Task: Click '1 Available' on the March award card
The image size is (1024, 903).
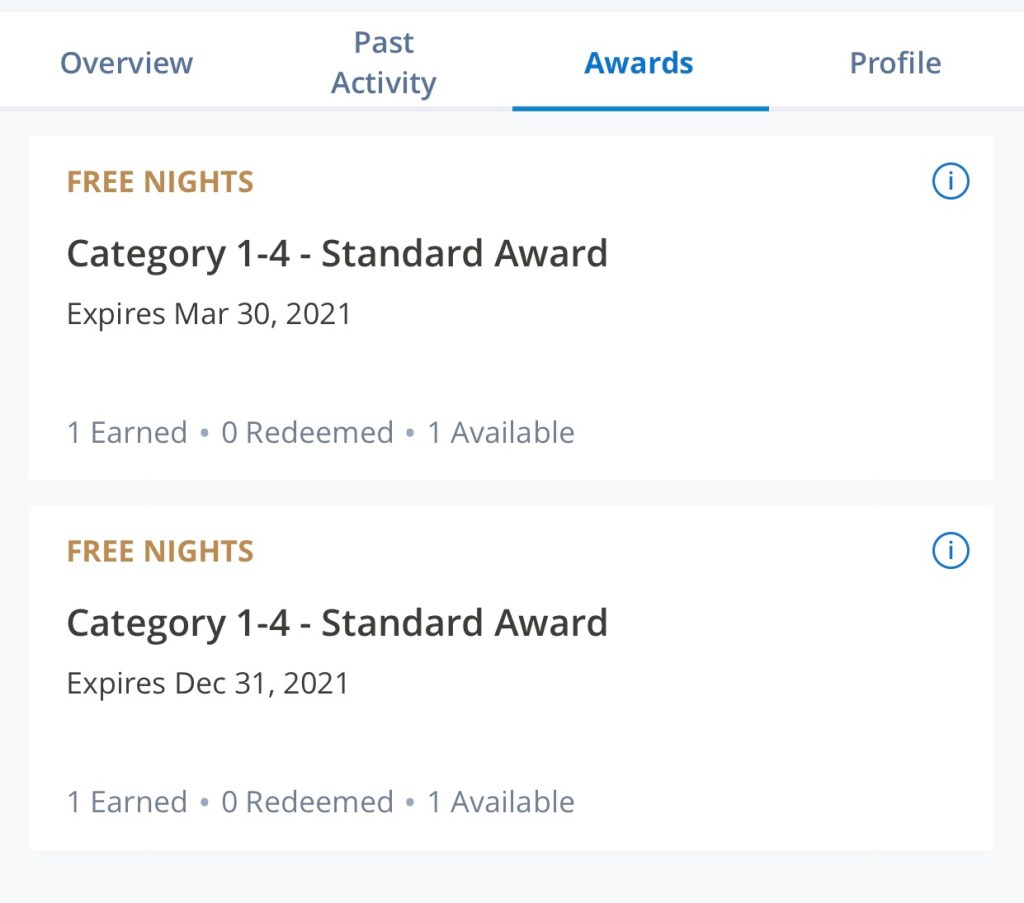Action: tap(501, 433)
